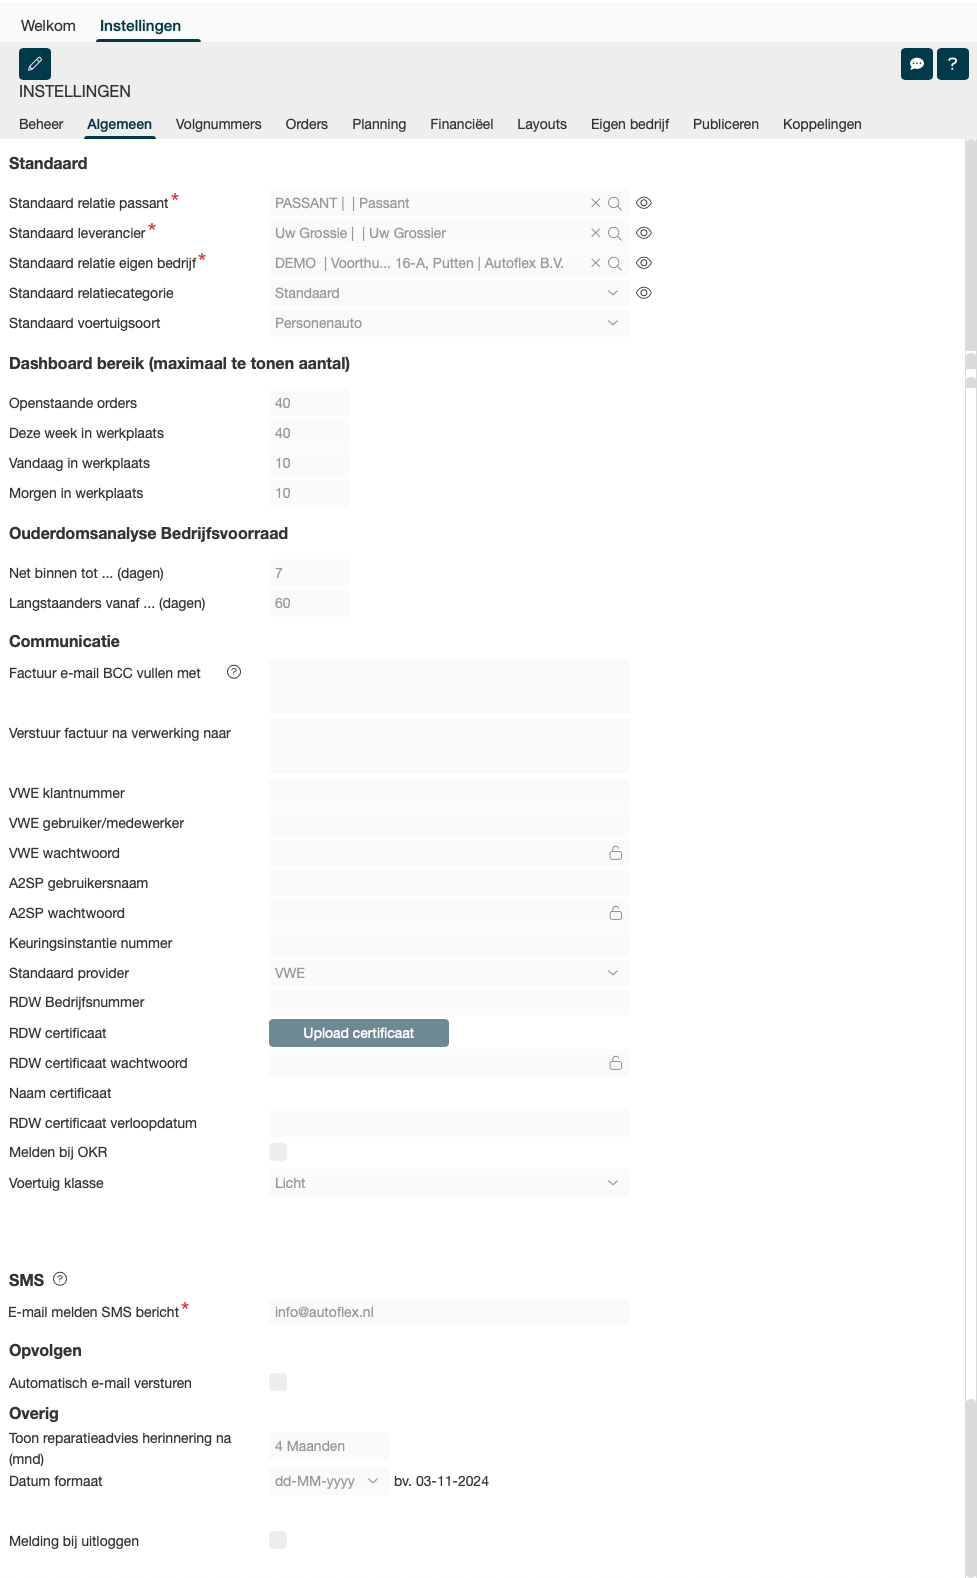Click the VWE wachtwoord lock icon

[616, 853]
